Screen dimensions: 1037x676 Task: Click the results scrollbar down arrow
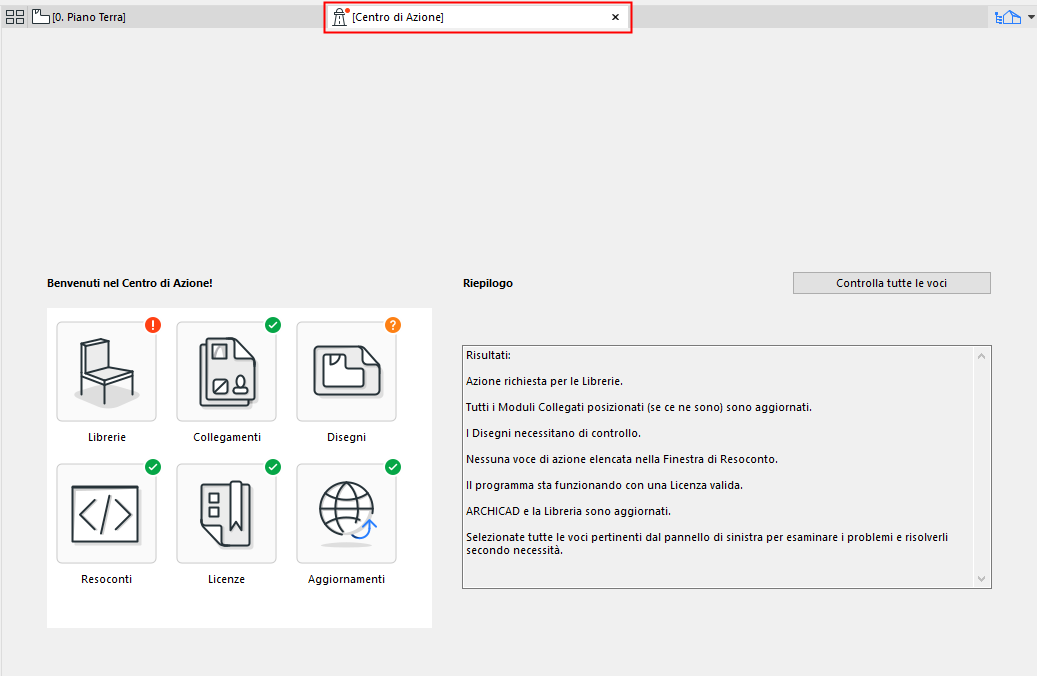point(982,579)
